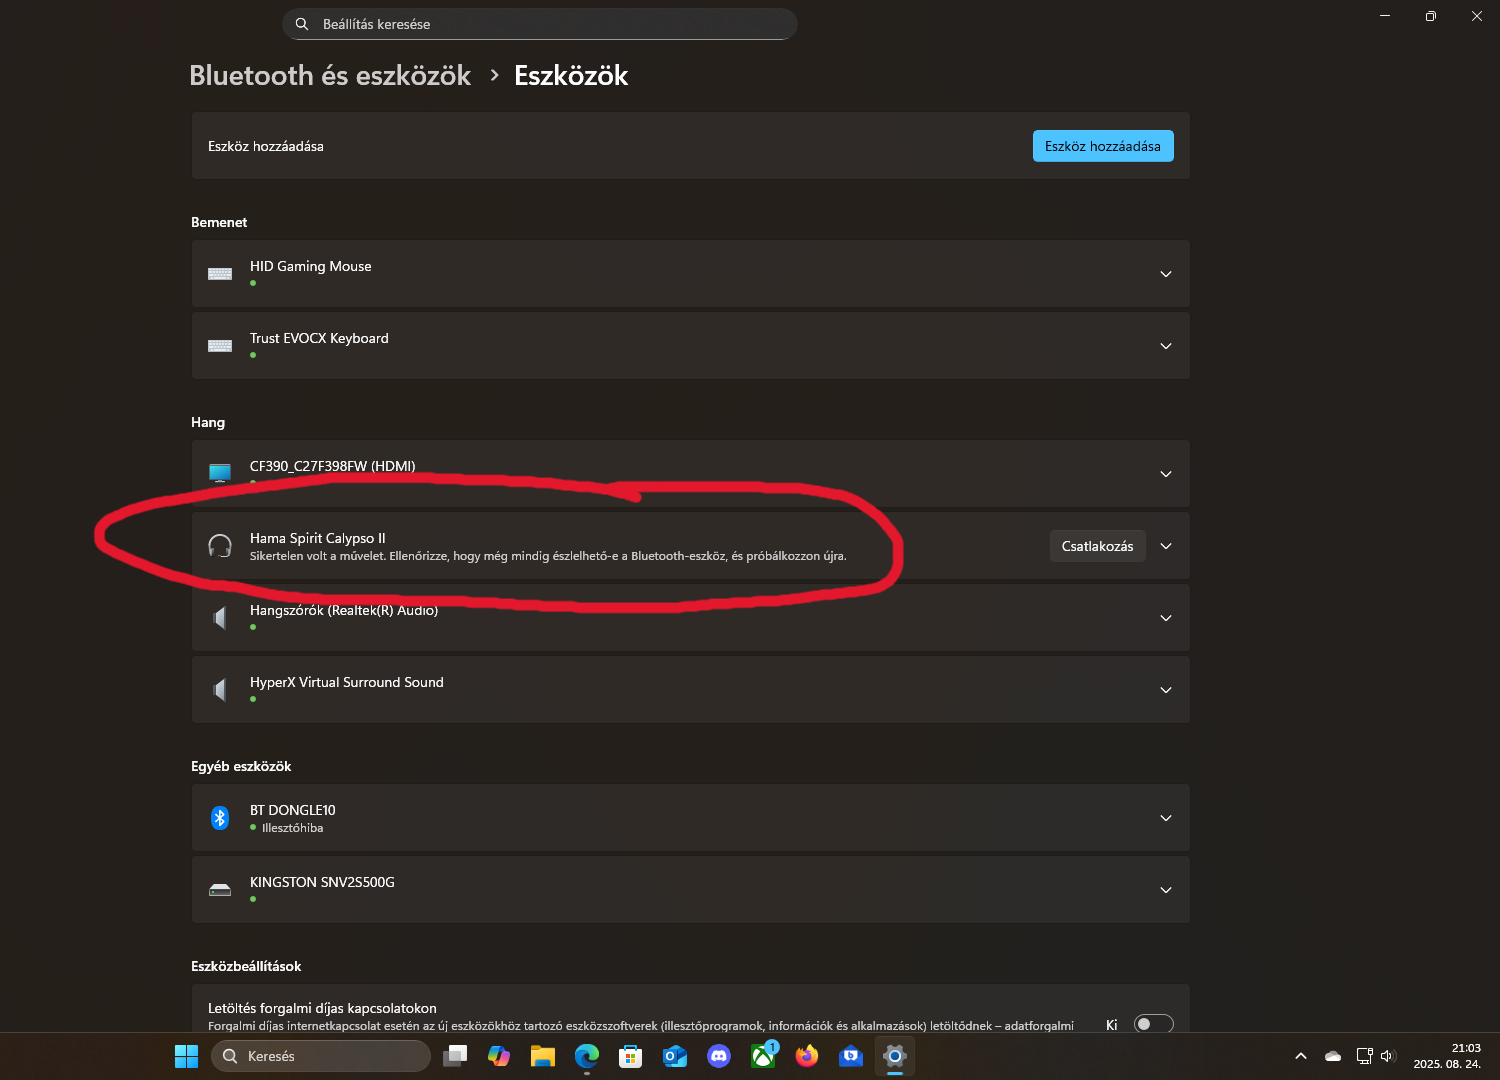The image size is (1500, 1080).
Task: Click the drive icon of KINGSTON SNV2S500G
Action: click(220, 890)
